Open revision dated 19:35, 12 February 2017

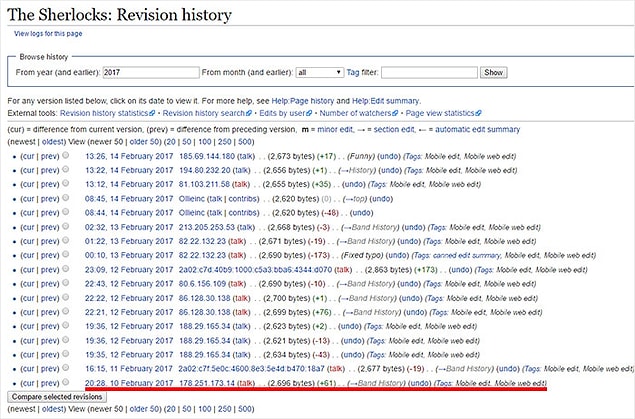pyautogui.click(x=129, y=355)
